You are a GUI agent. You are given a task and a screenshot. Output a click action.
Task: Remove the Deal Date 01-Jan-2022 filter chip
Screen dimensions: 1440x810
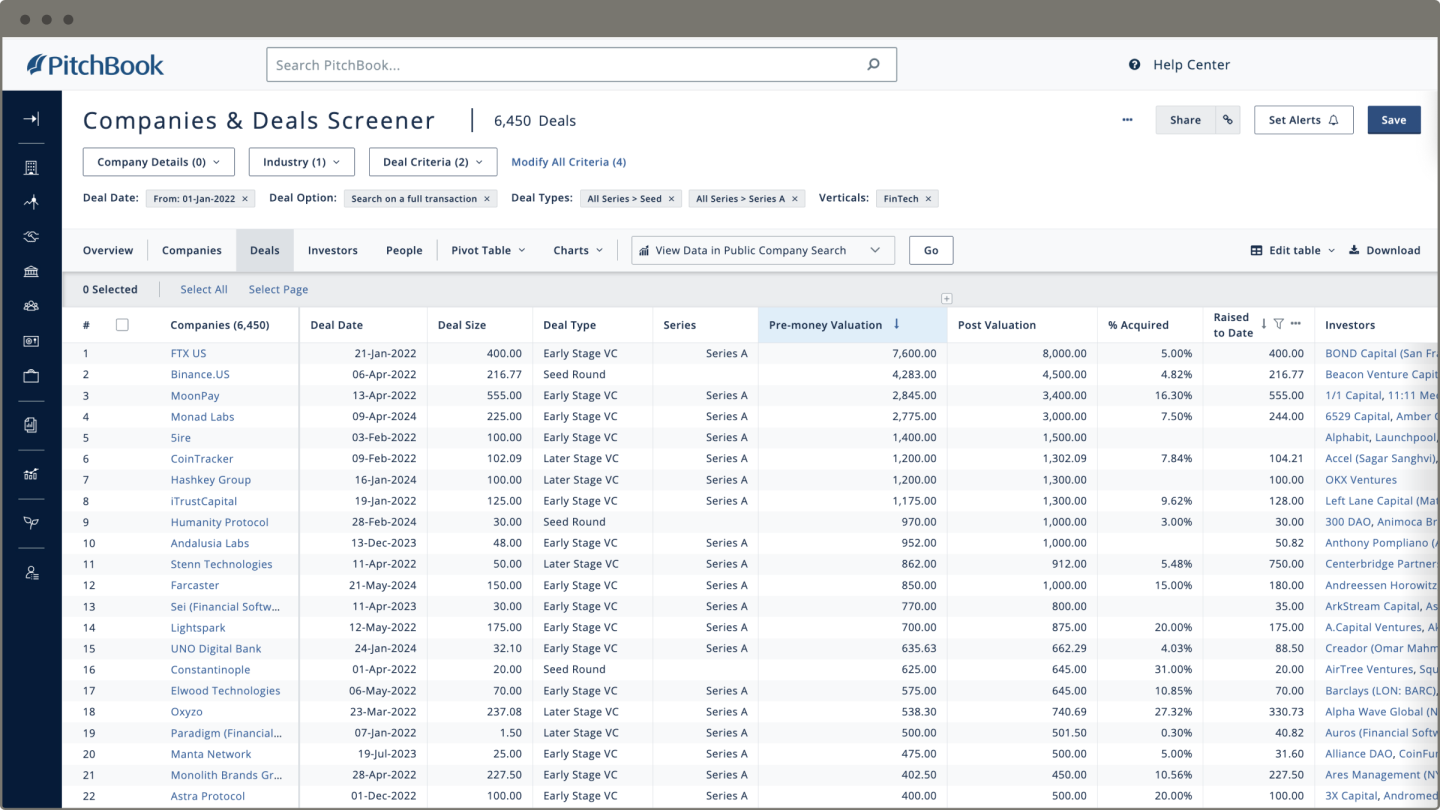pos(246,199)
